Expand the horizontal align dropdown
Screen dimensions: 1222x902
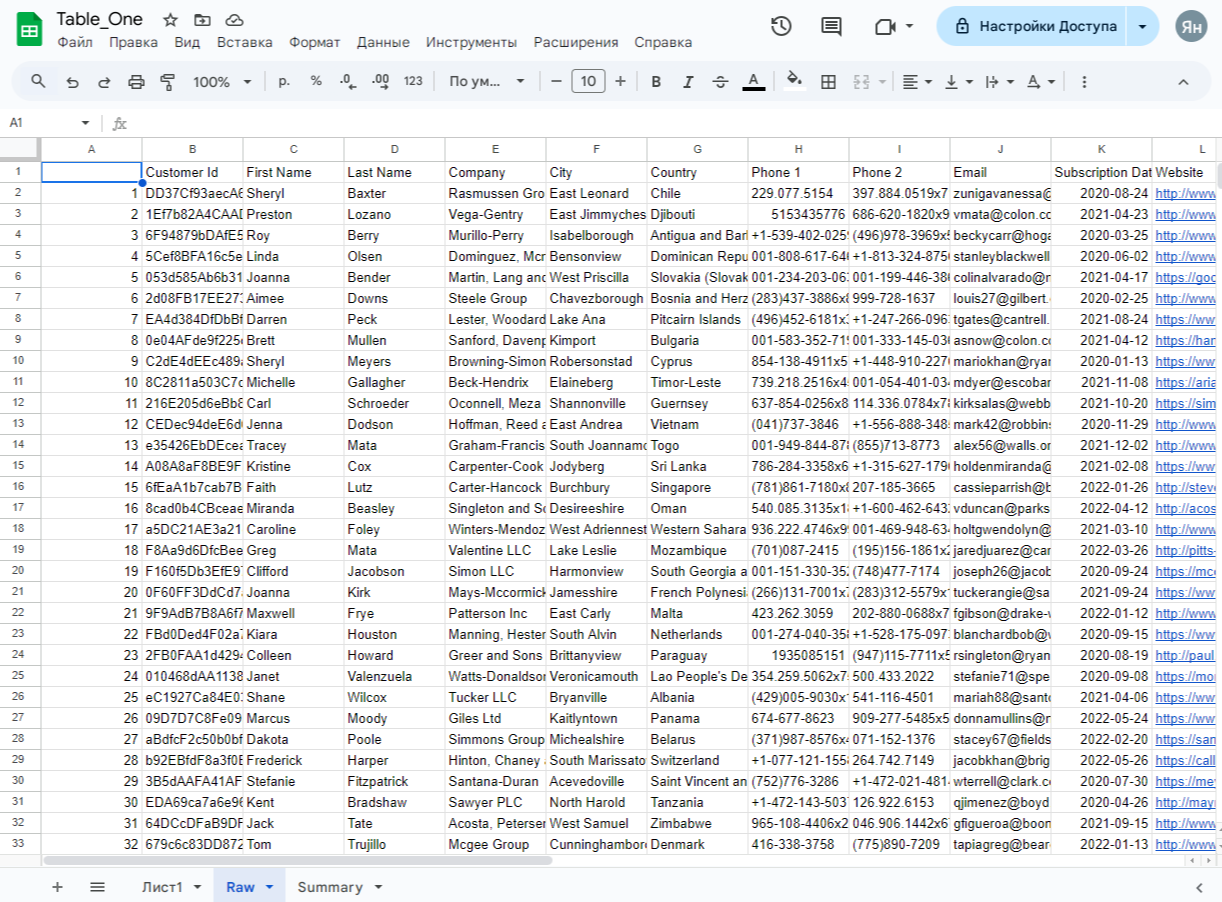point(916,82)
